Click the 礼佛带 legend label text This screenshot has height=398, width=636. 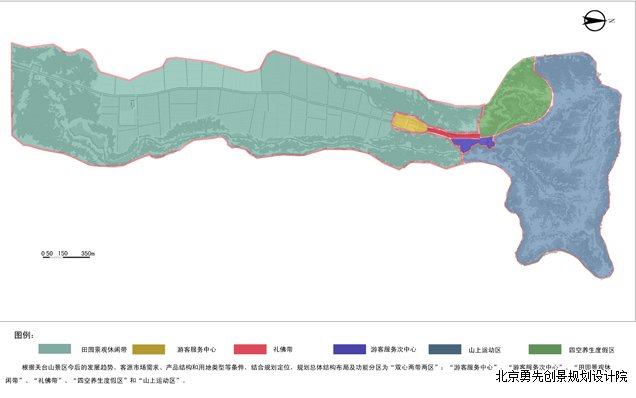tap(283, 349)
